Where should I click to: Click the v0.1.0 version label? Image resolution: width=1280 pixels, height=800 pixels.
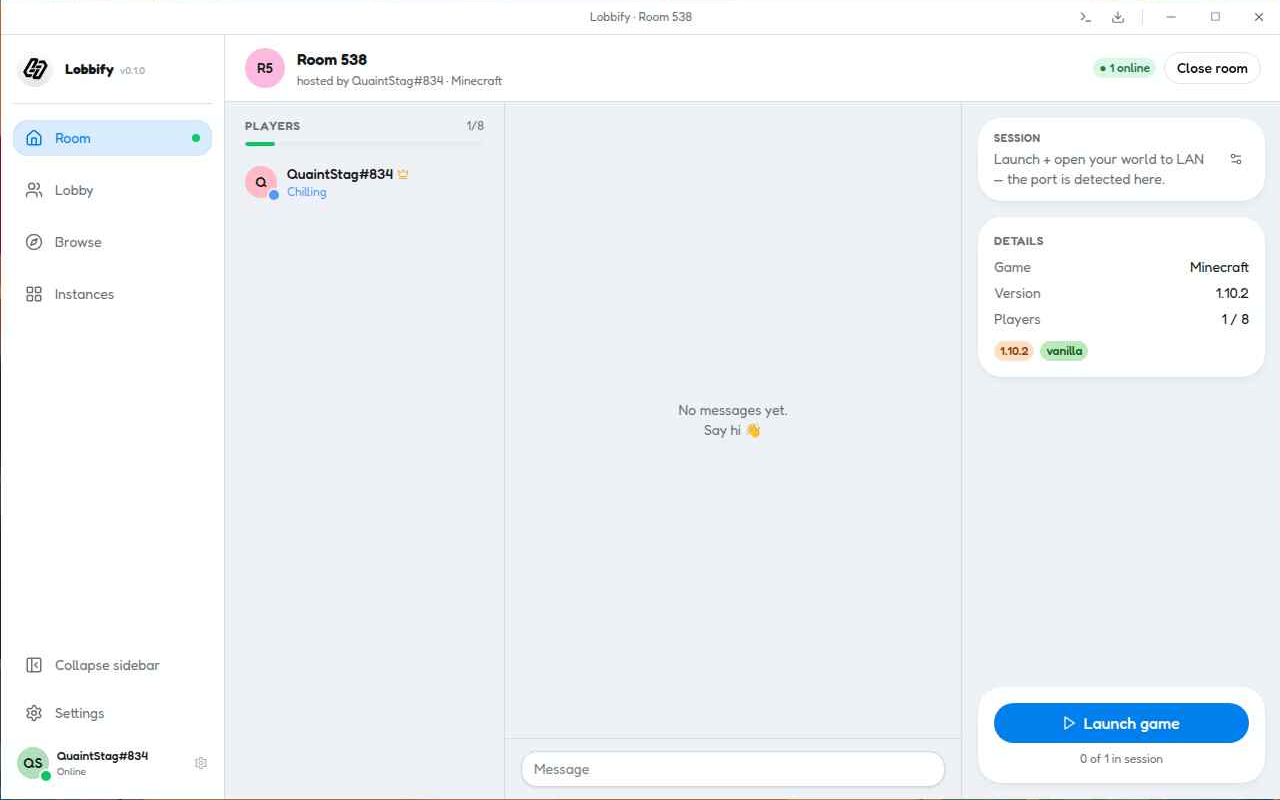click(x=132, y=71)
